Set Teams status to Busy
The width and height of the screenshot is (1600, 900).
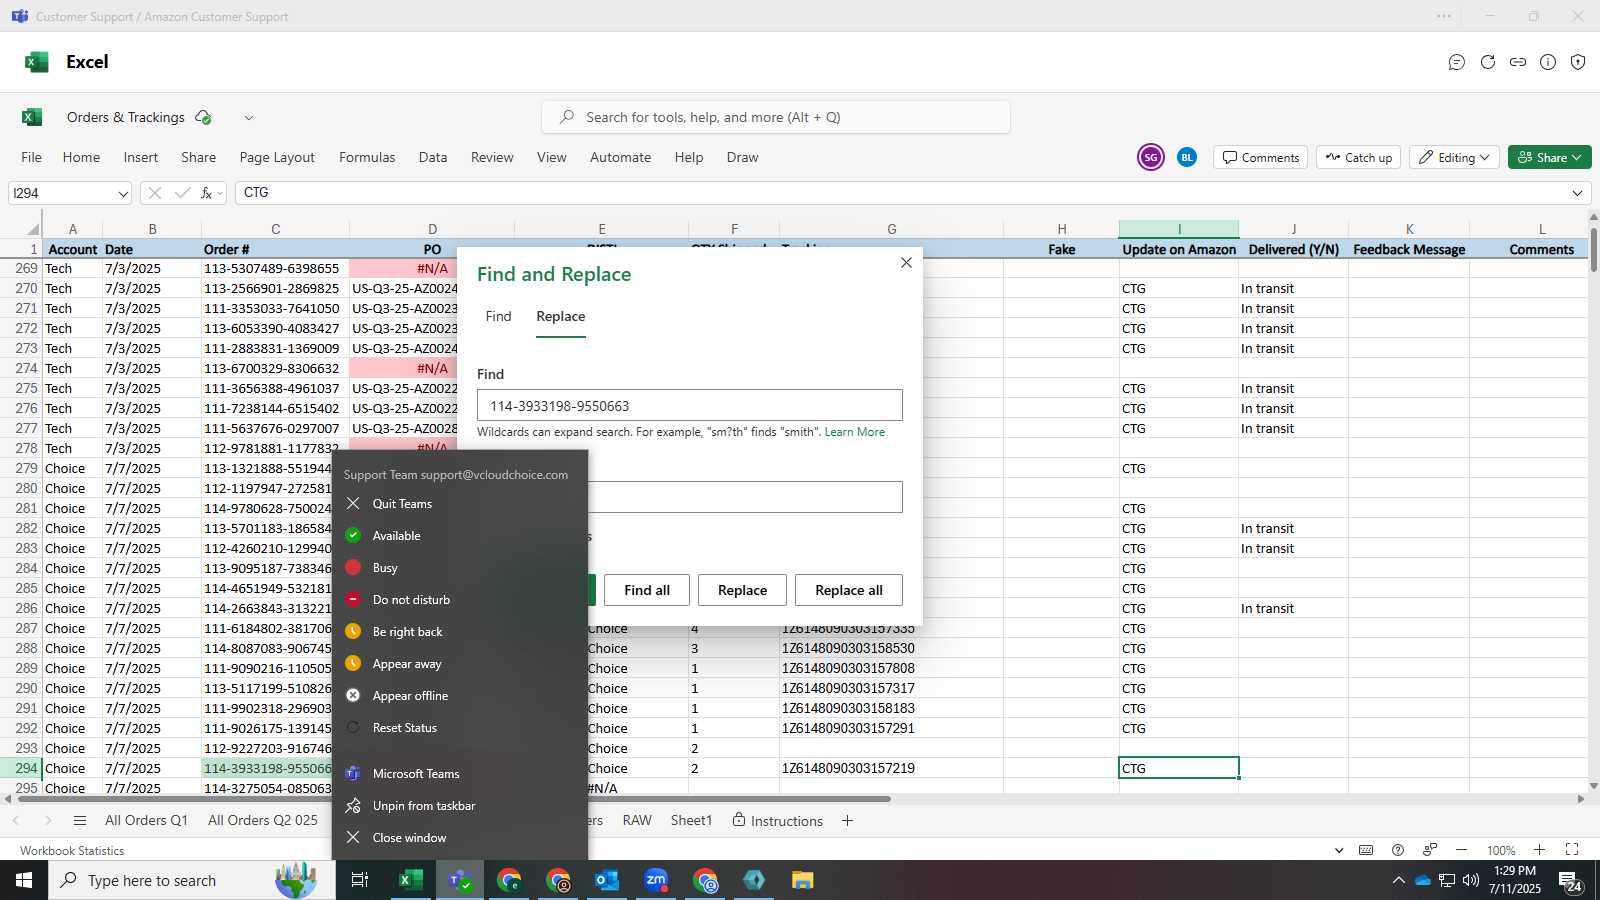coord(460,568)
